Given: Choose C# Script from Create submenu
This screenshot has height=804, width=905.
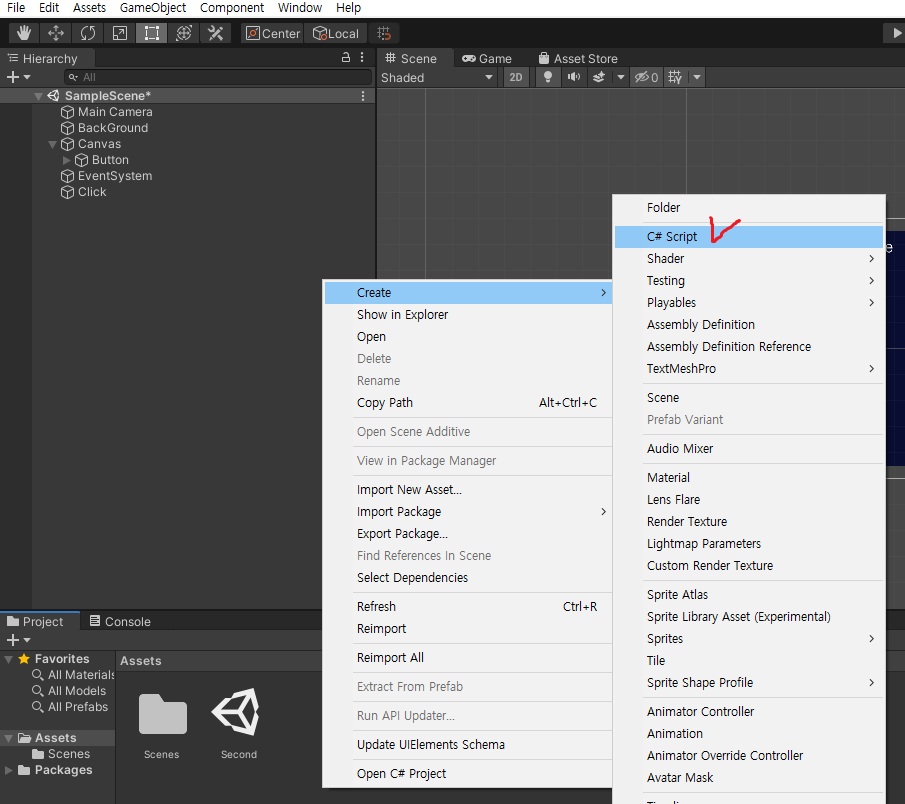Looking at the screenshot, I should point(749,237).
